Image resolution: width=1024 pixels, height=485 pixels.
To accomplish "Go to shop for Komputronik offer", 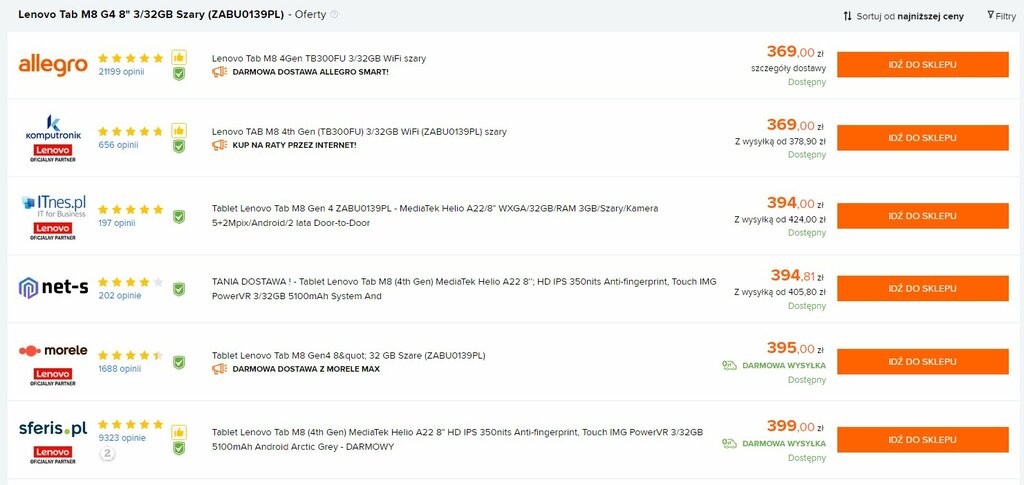I will 923,138.
